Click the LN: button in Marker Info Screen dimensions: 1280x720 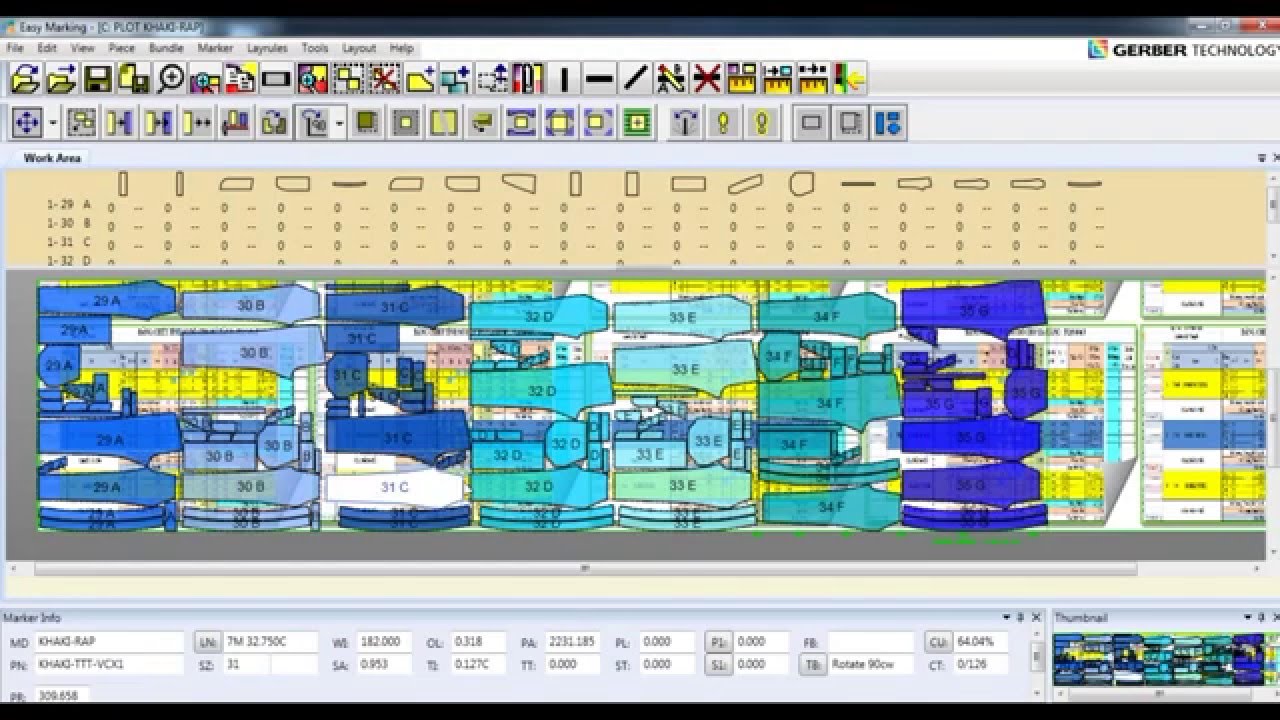tap(208, 642)
